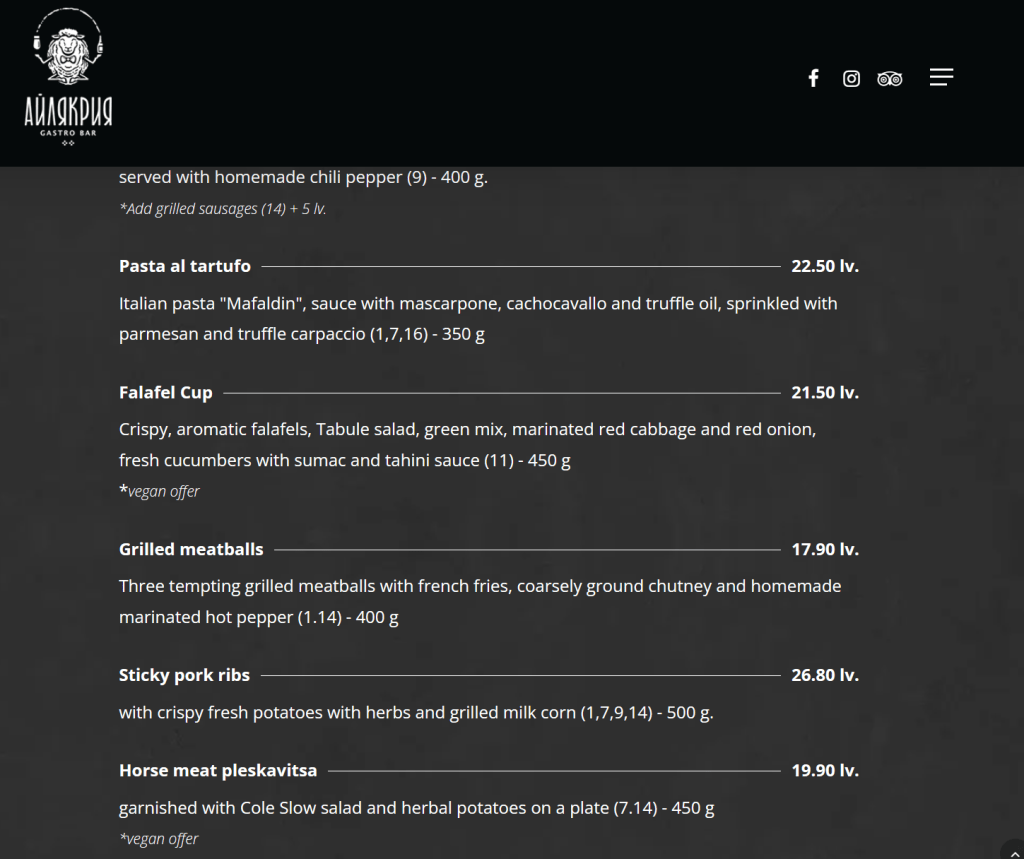The height and width of the screenshot is (859, 1024).
Task: Click the Aylyakria Gastro Bar logo
Action: click(68, 80)
